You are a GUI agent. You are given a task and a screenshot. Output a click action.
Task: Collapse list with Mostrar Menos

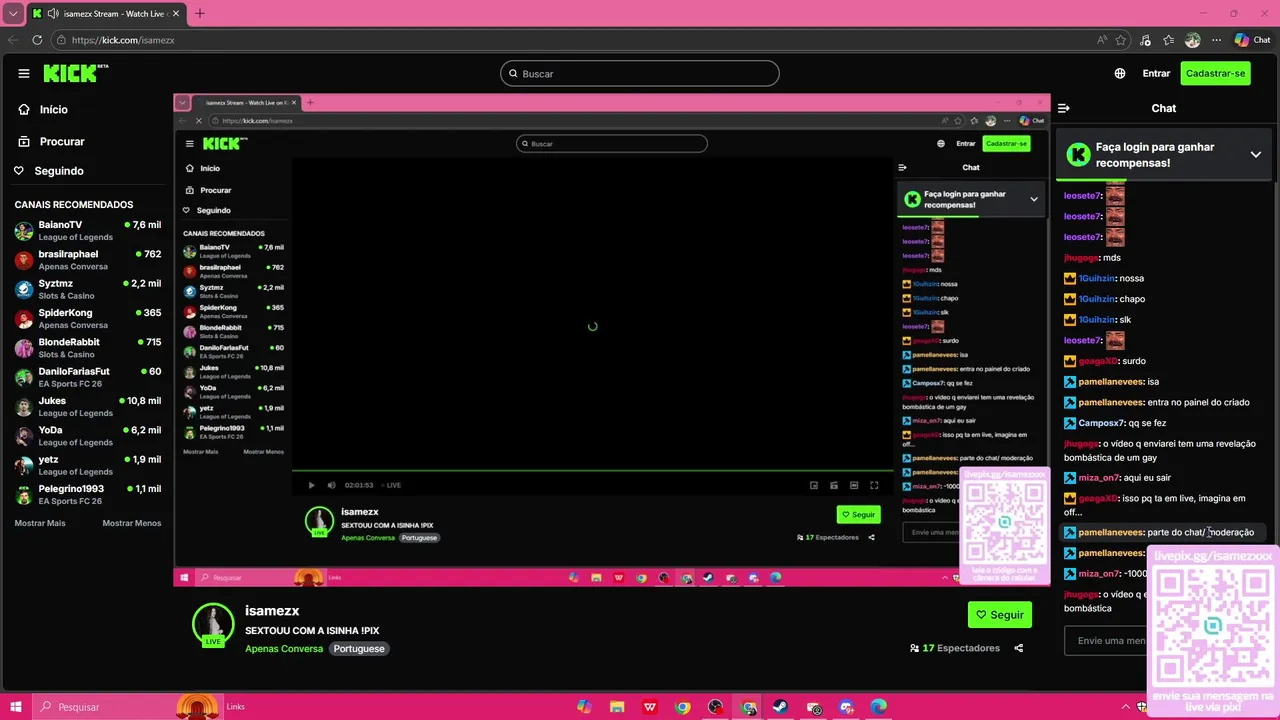[132, 523]
